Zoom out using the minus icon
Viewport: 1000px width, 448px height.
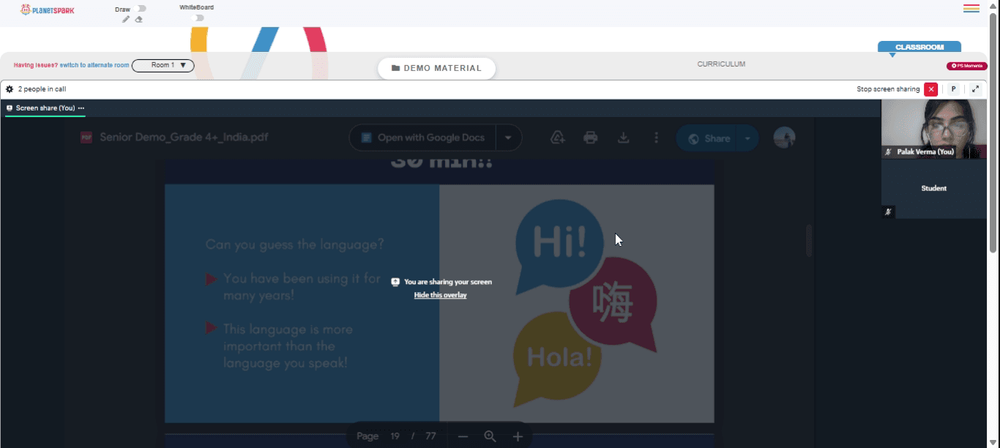pos(463,437)
